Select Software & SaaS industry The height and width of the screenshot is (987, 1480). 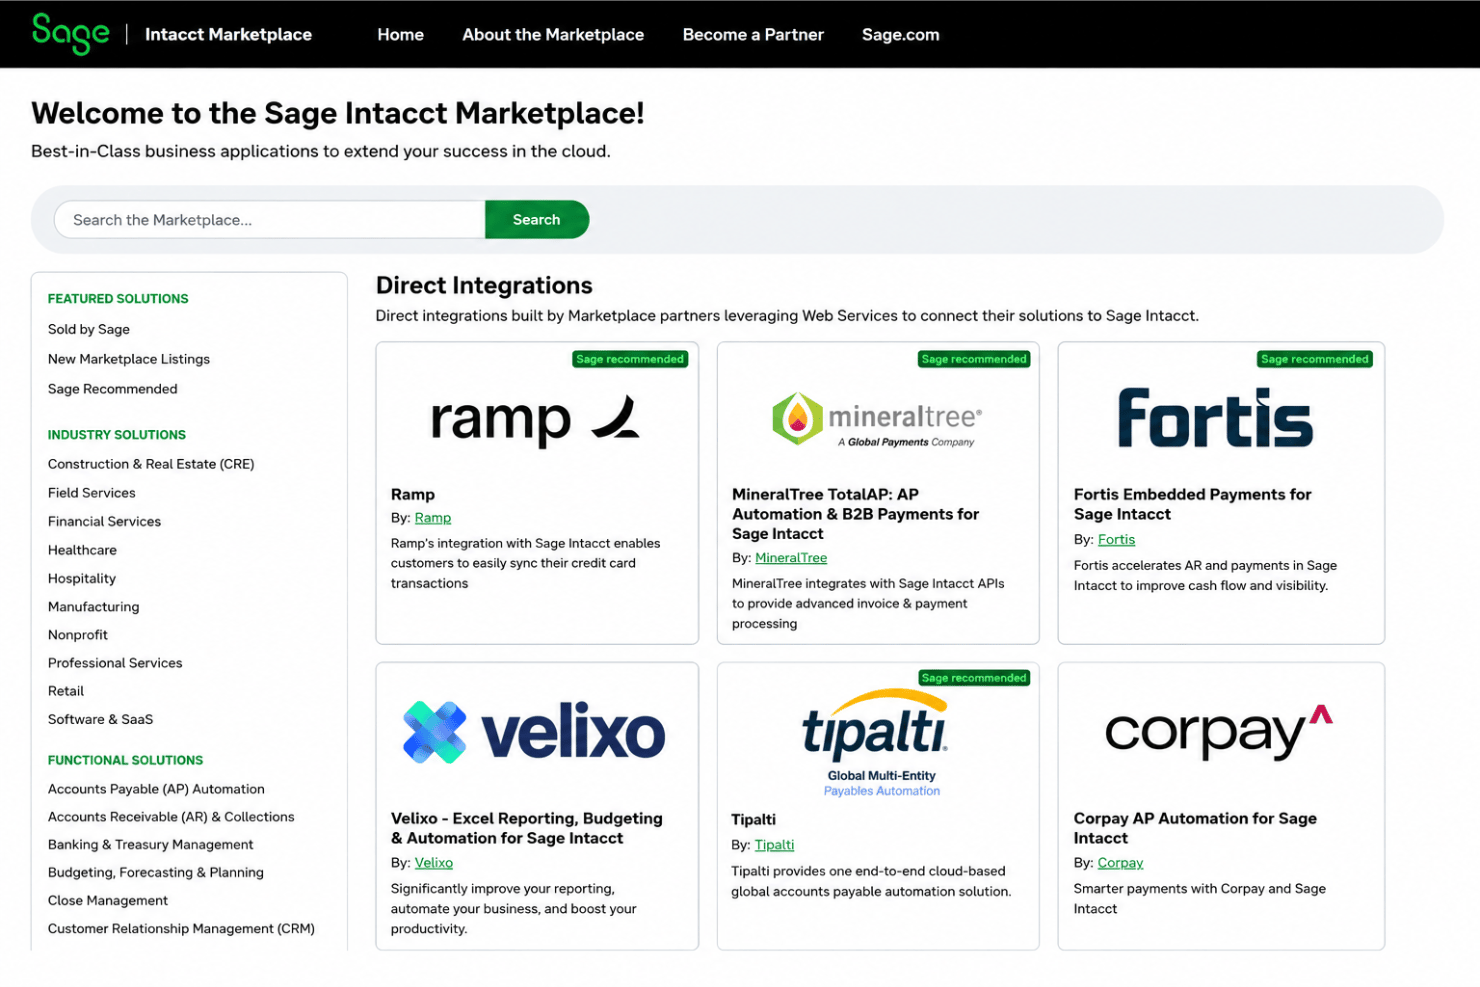click(100, 719)
